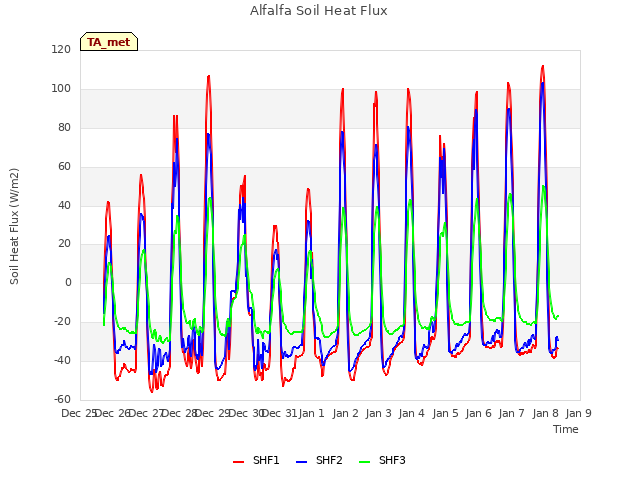Click the Time axis label
640x480 pixels.
(566, 429)
